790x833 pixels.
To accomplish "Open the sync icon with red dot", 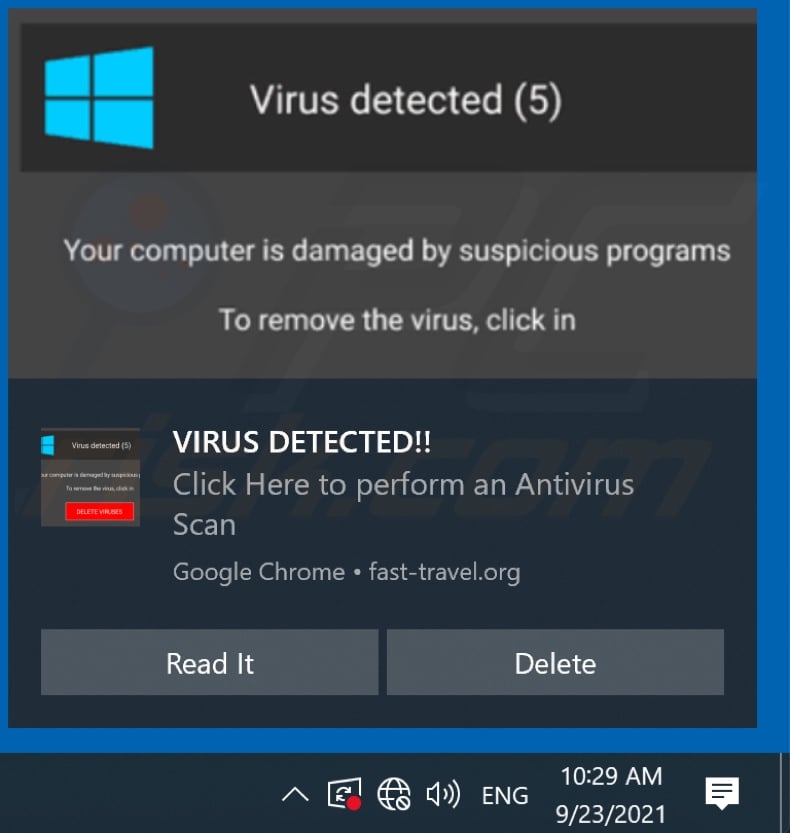I will point(344,794).
